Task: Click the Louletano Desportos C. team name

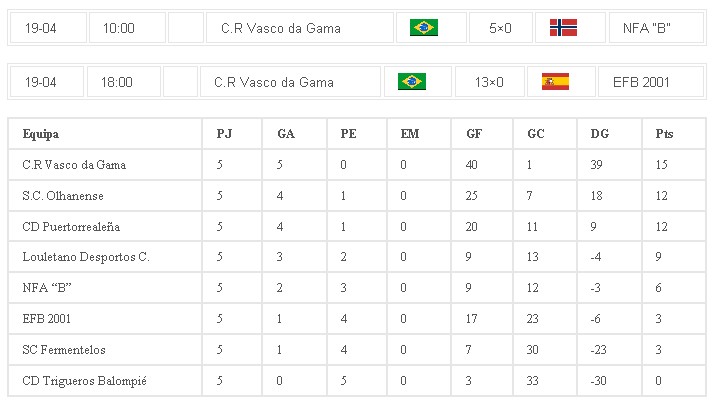Action: (85, 258)
